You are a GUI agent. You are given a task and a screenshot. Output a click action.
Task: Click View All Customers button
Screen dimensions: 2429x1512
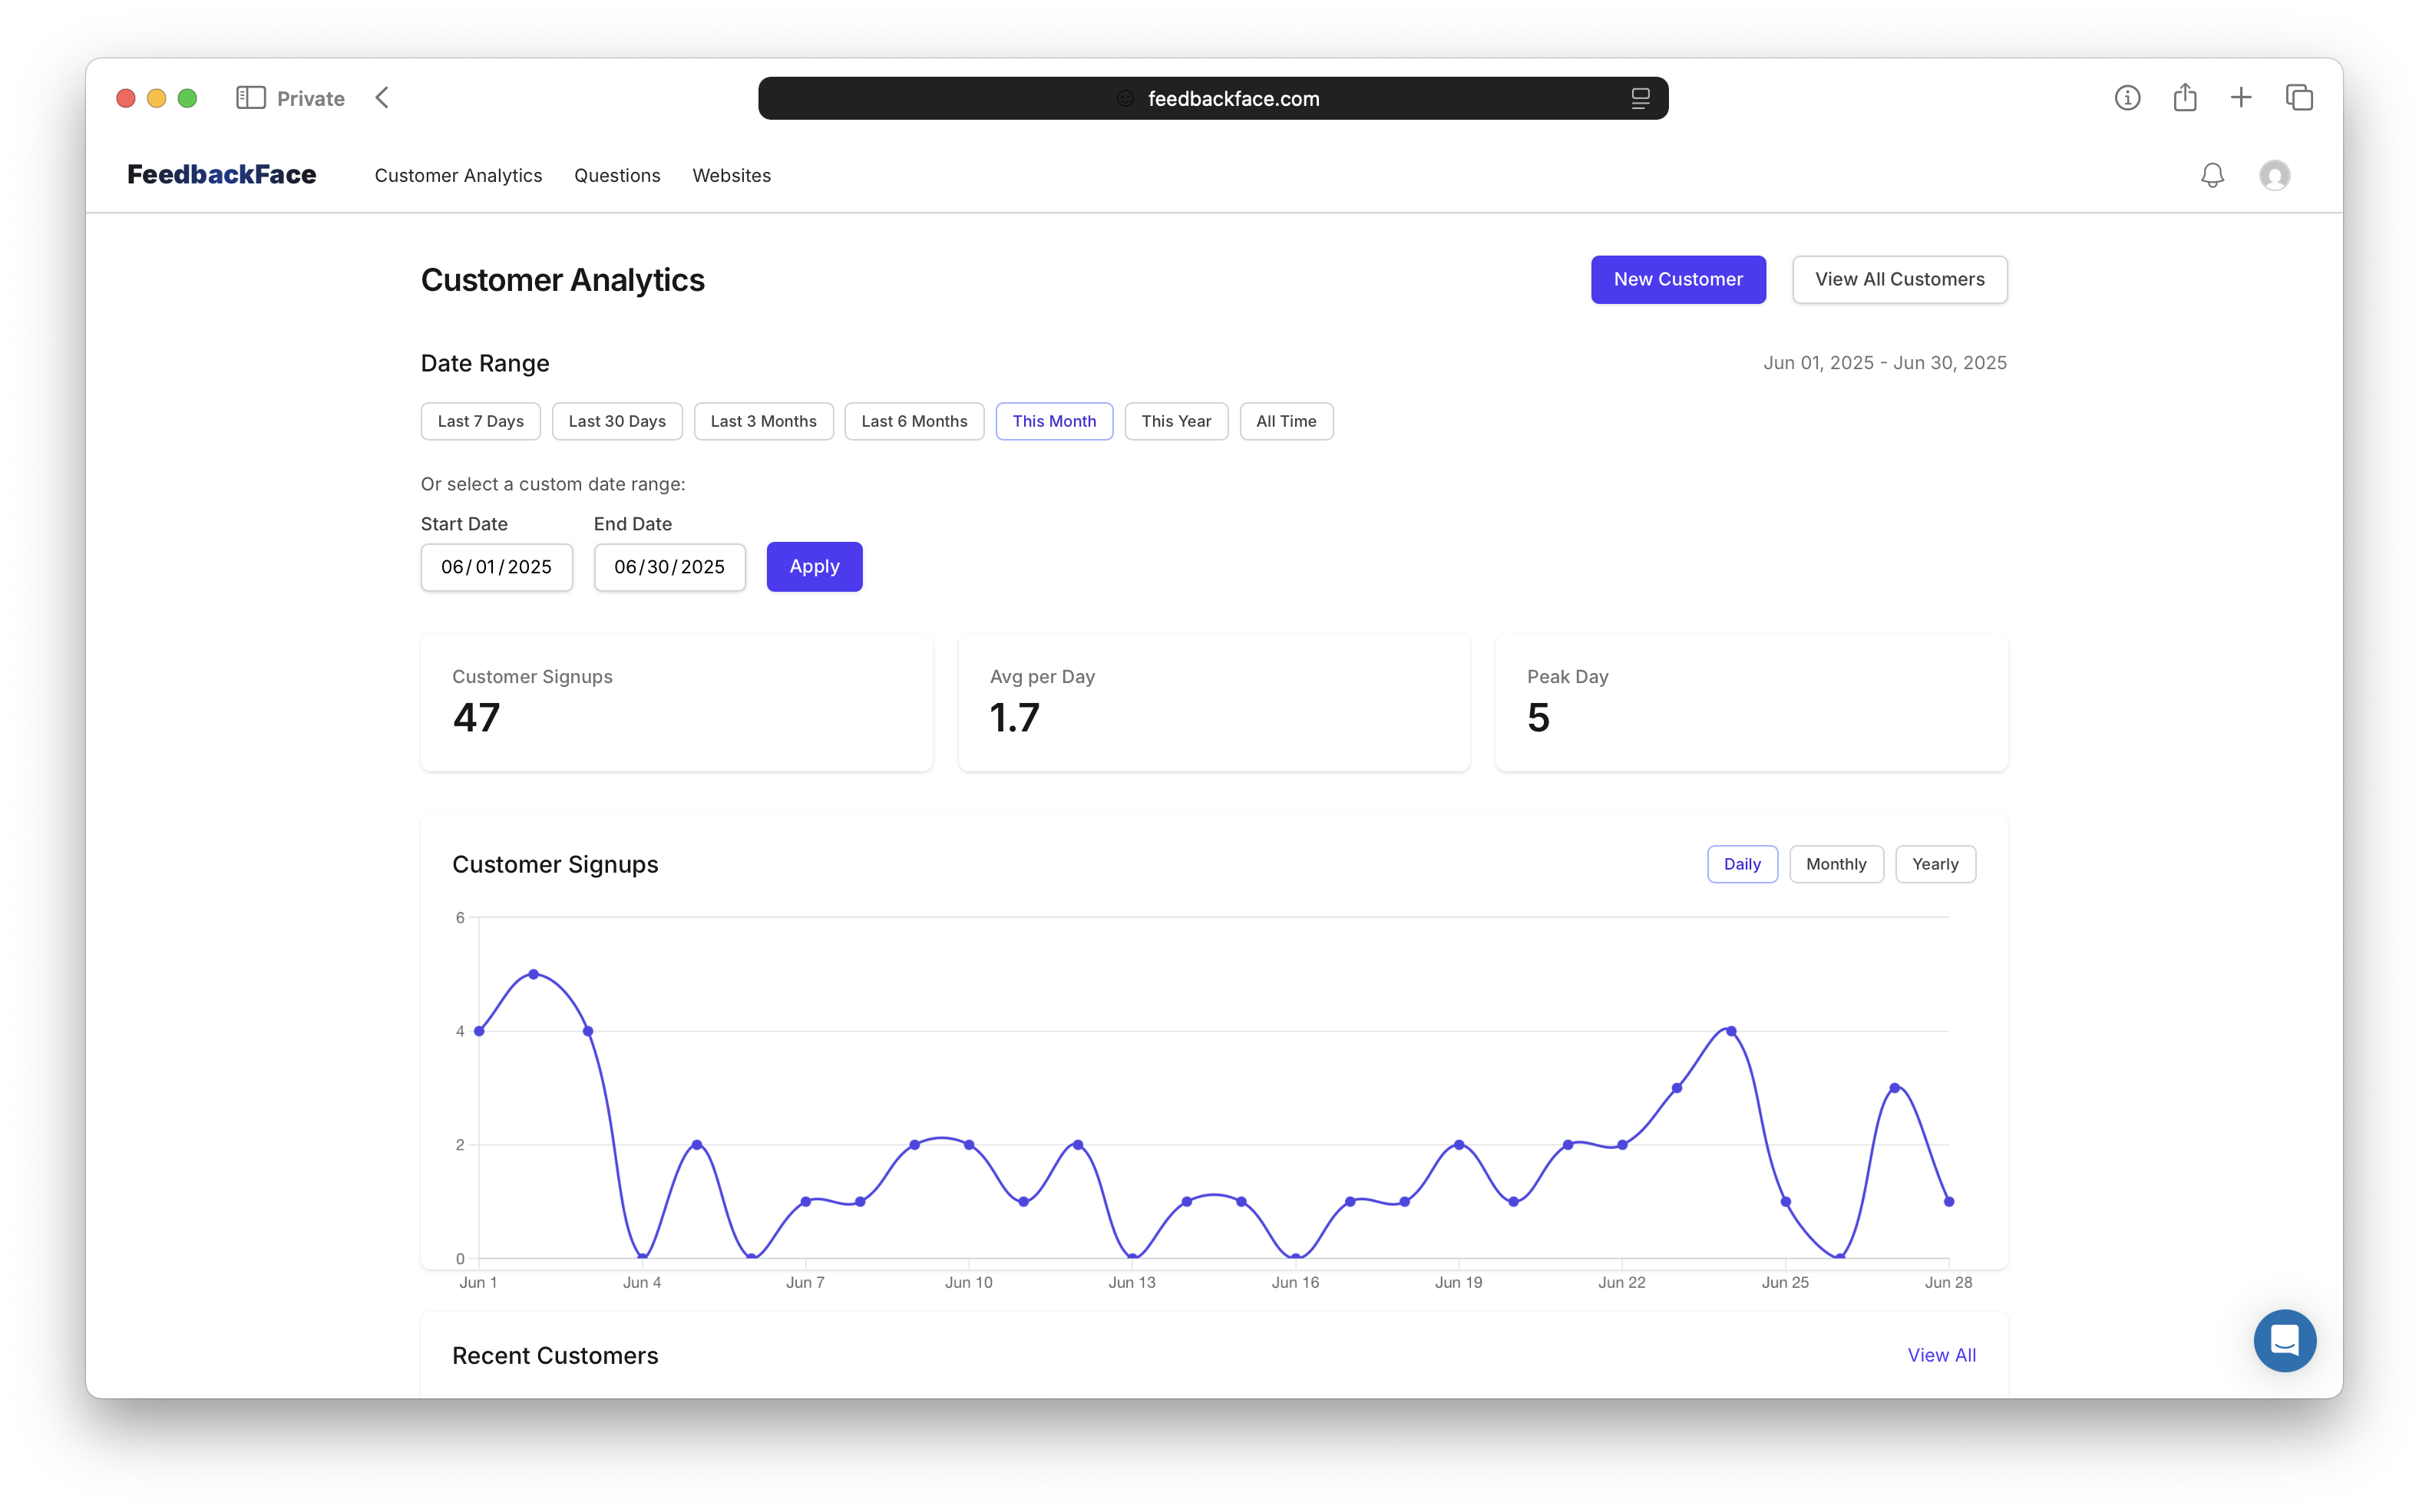coord(1899,279)
